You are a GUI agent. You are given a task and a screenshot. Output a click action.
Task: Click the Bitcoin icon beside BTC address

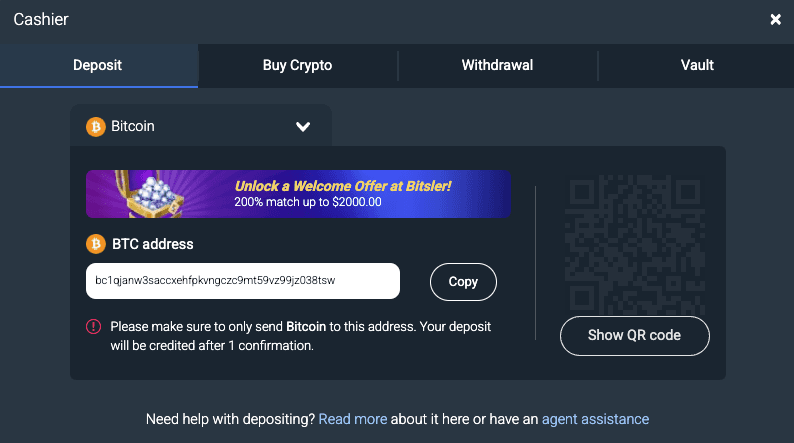(96, 244)
